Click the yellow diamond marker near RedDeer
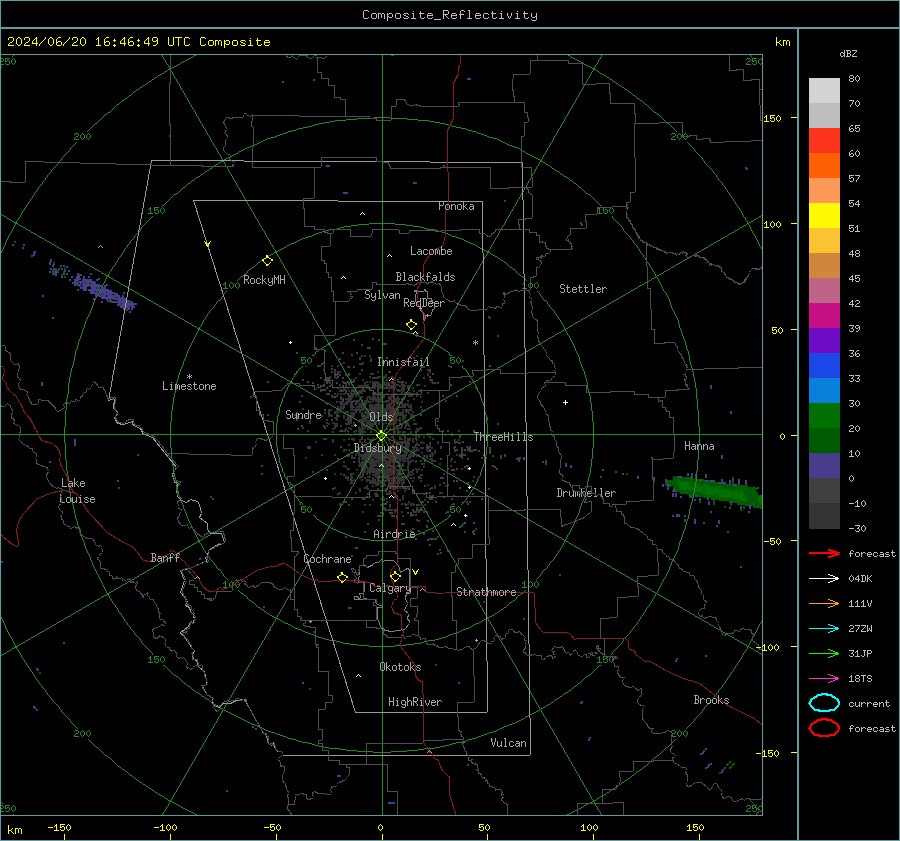 tap(411, 325)
